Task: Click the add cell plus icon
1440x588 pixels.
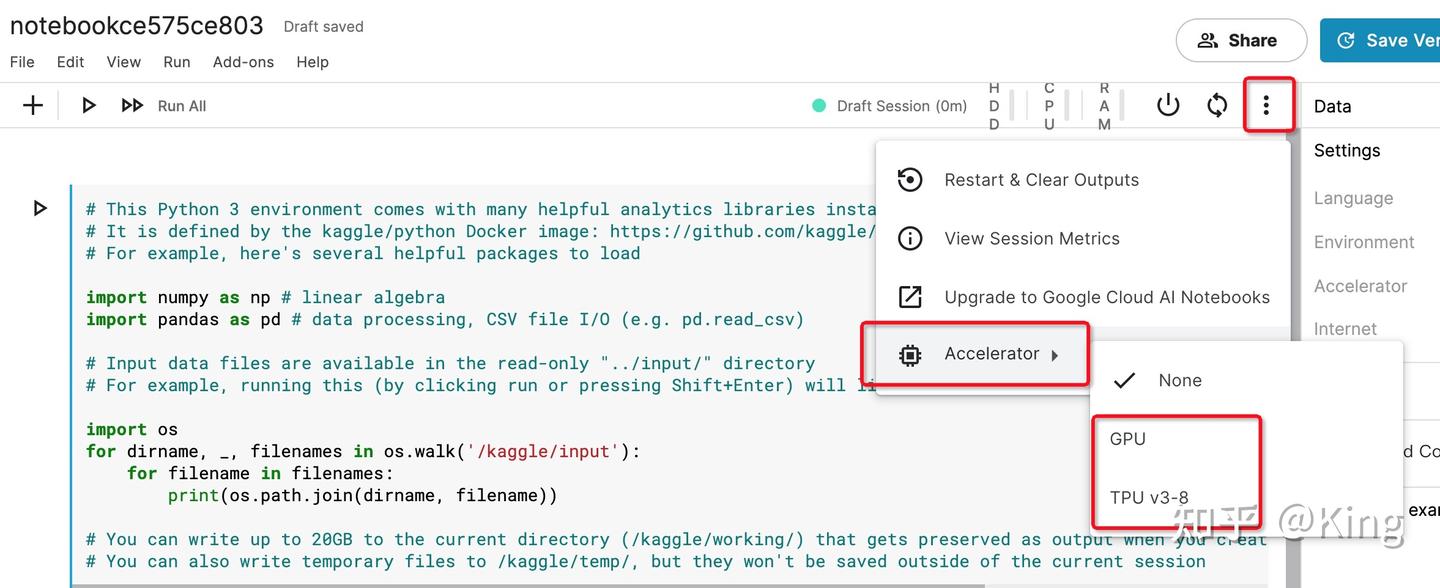Action: click(33, 105)
